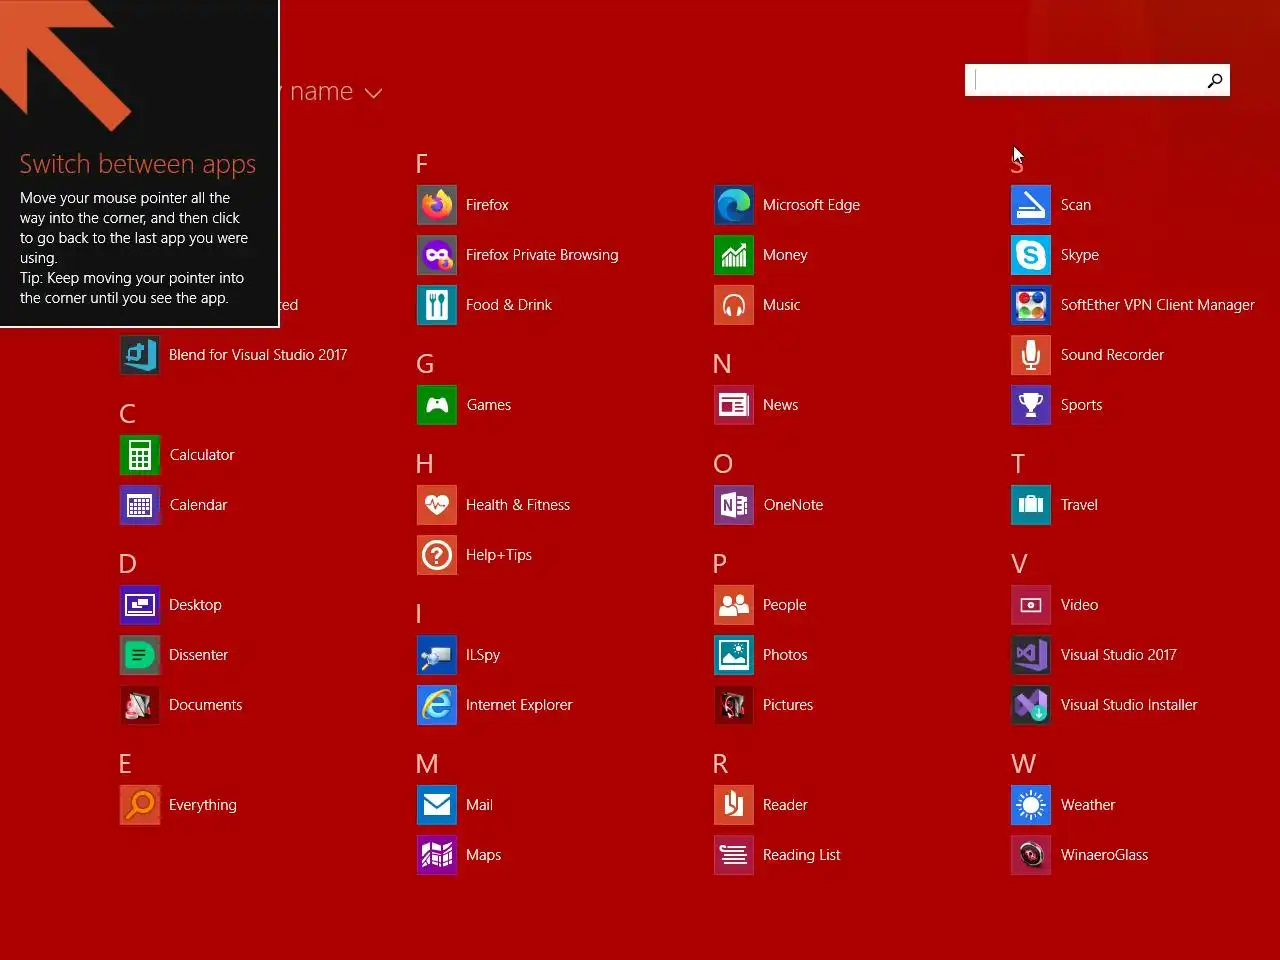Open the Sports trophy icon
The height and width of the screenshot is (960, 1280).
click(x=1031, y=405)
